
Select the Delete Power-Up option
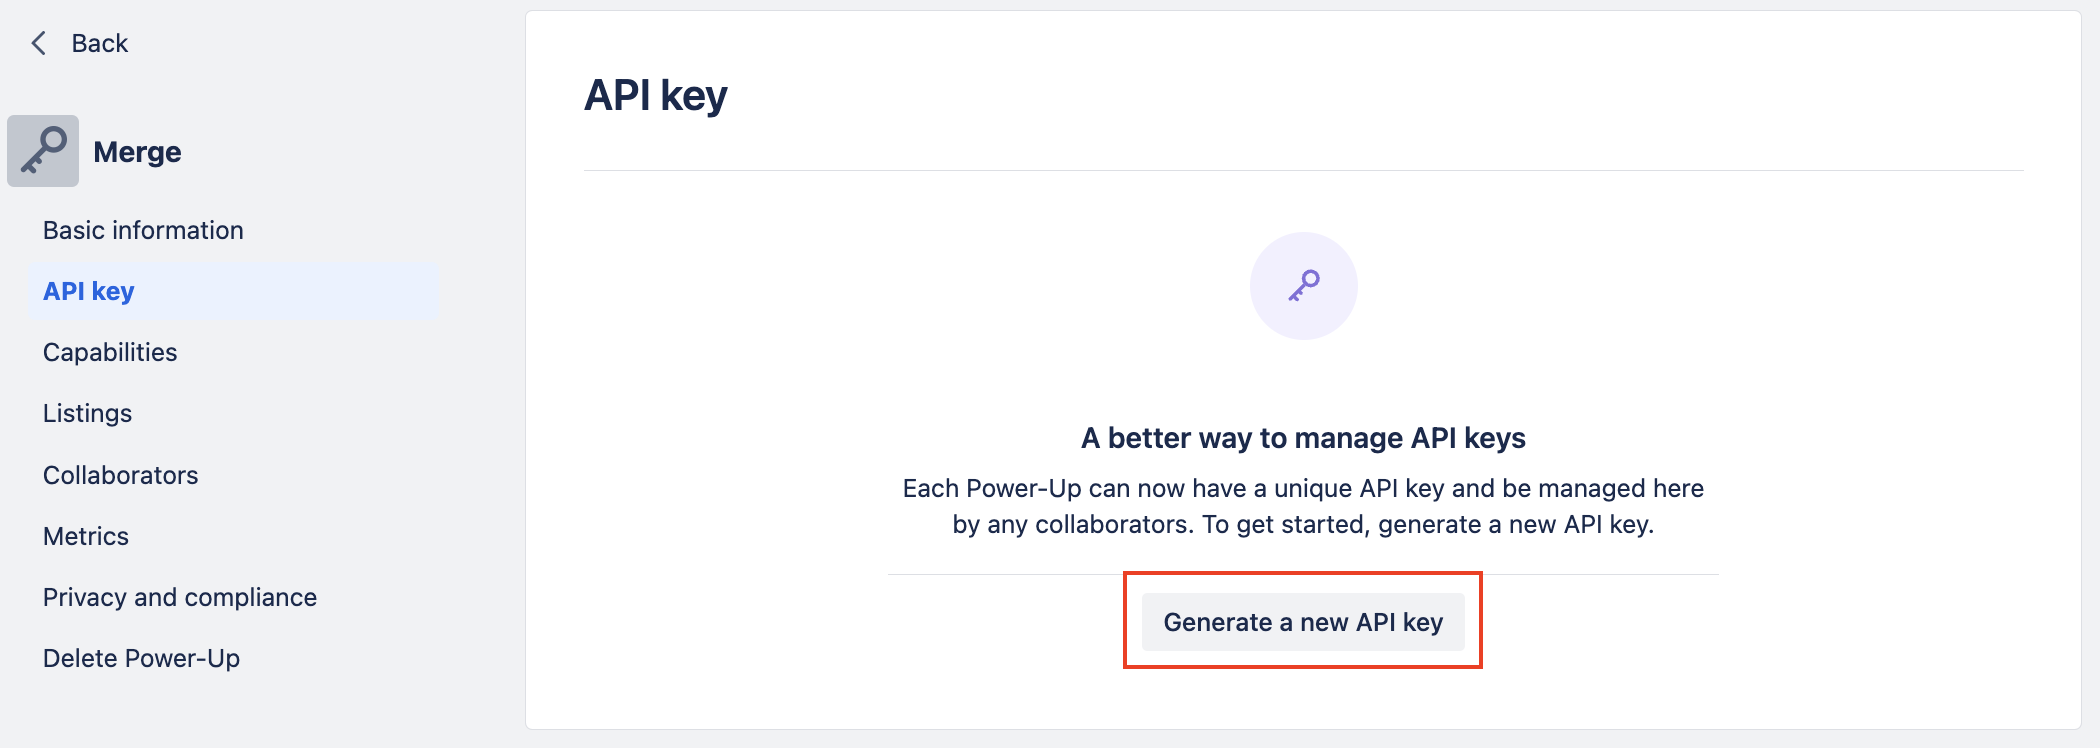click(141, 658)
